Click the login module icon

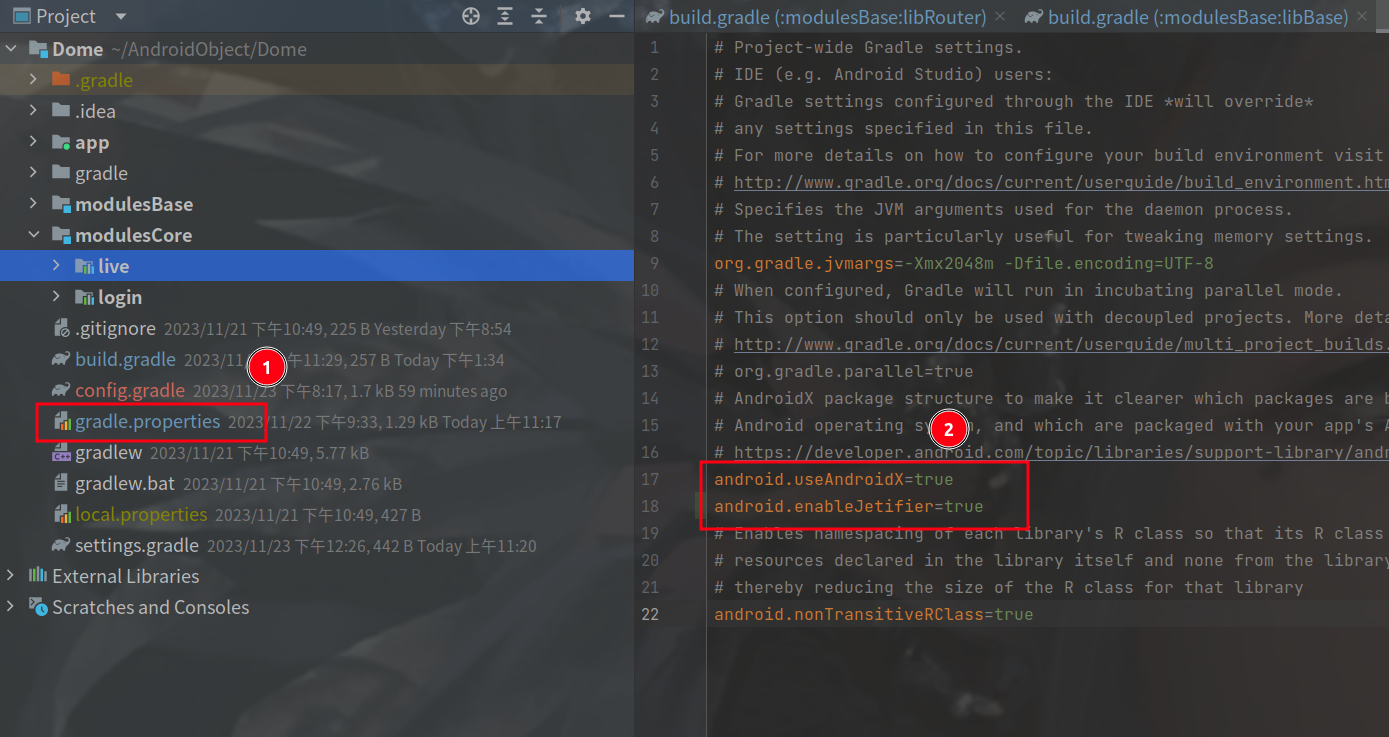pos(83,297)
